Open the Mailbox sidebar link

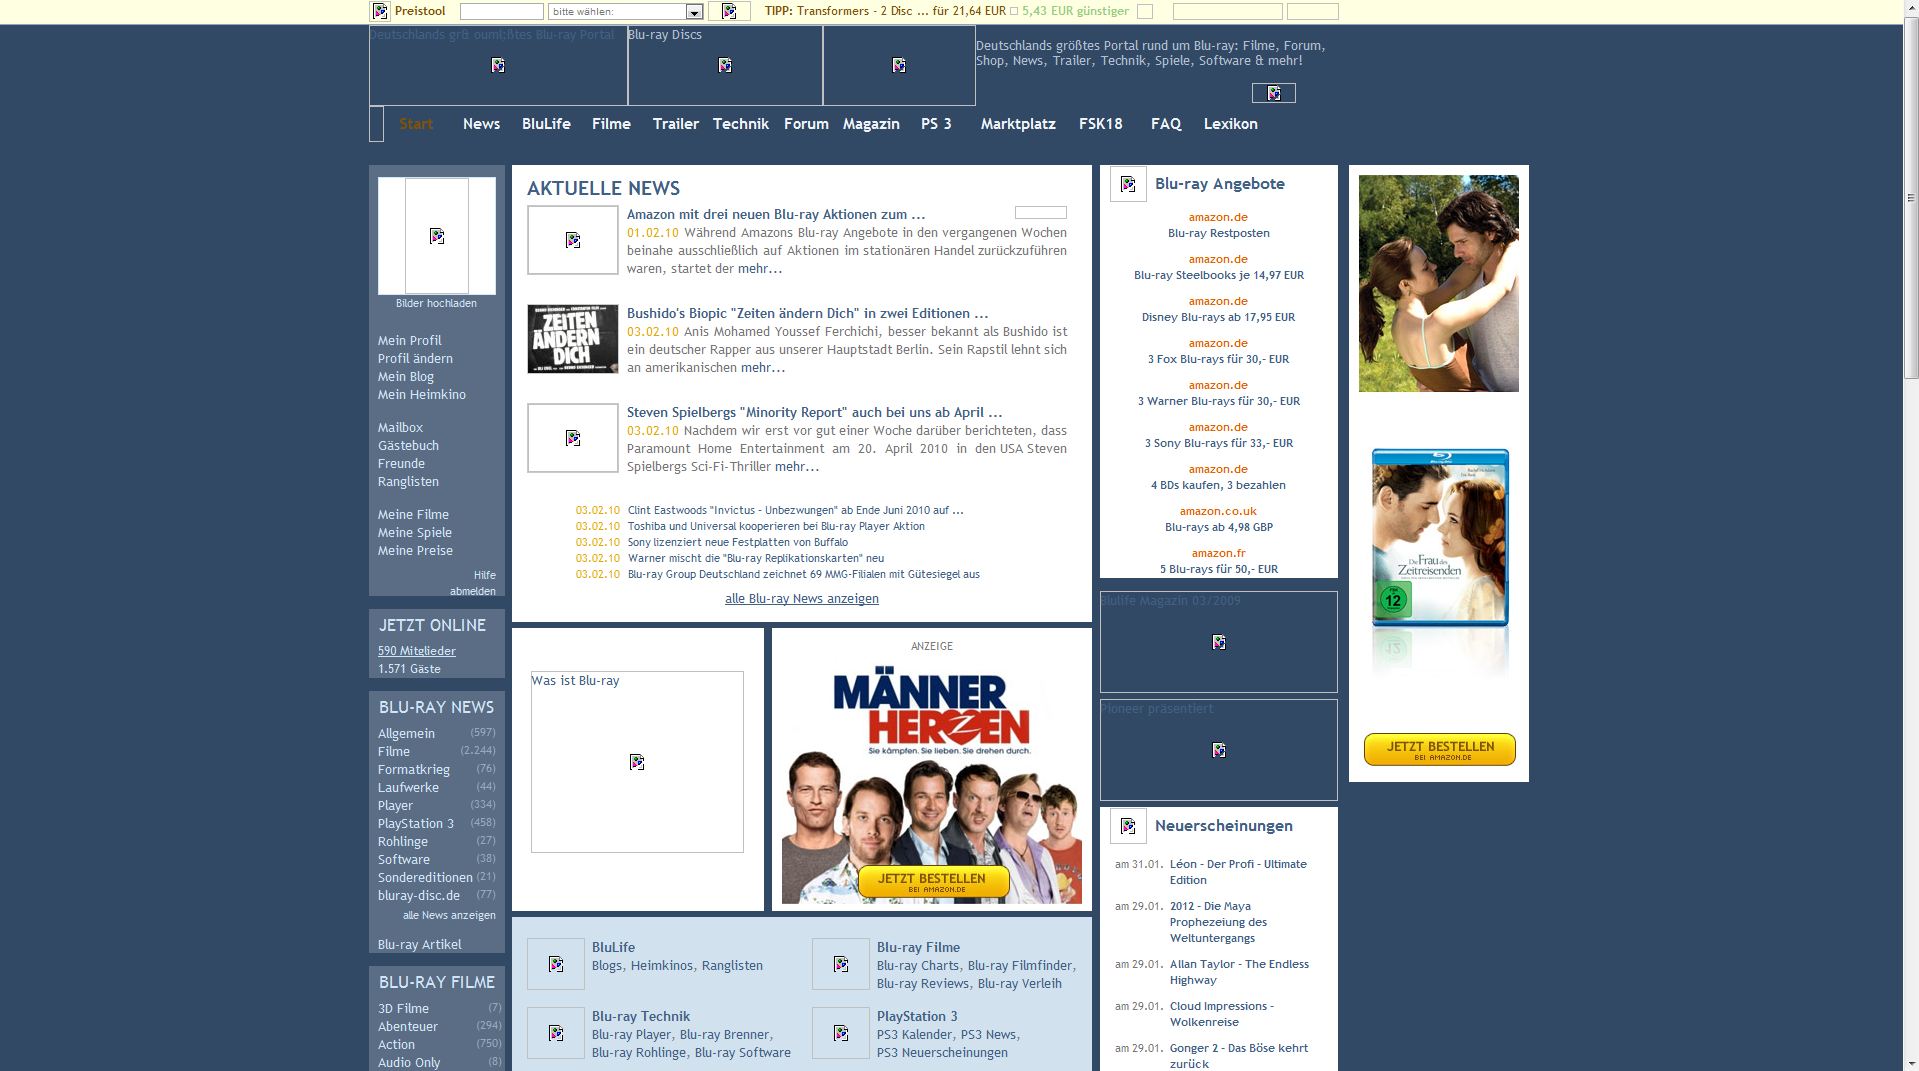point(400,428)
